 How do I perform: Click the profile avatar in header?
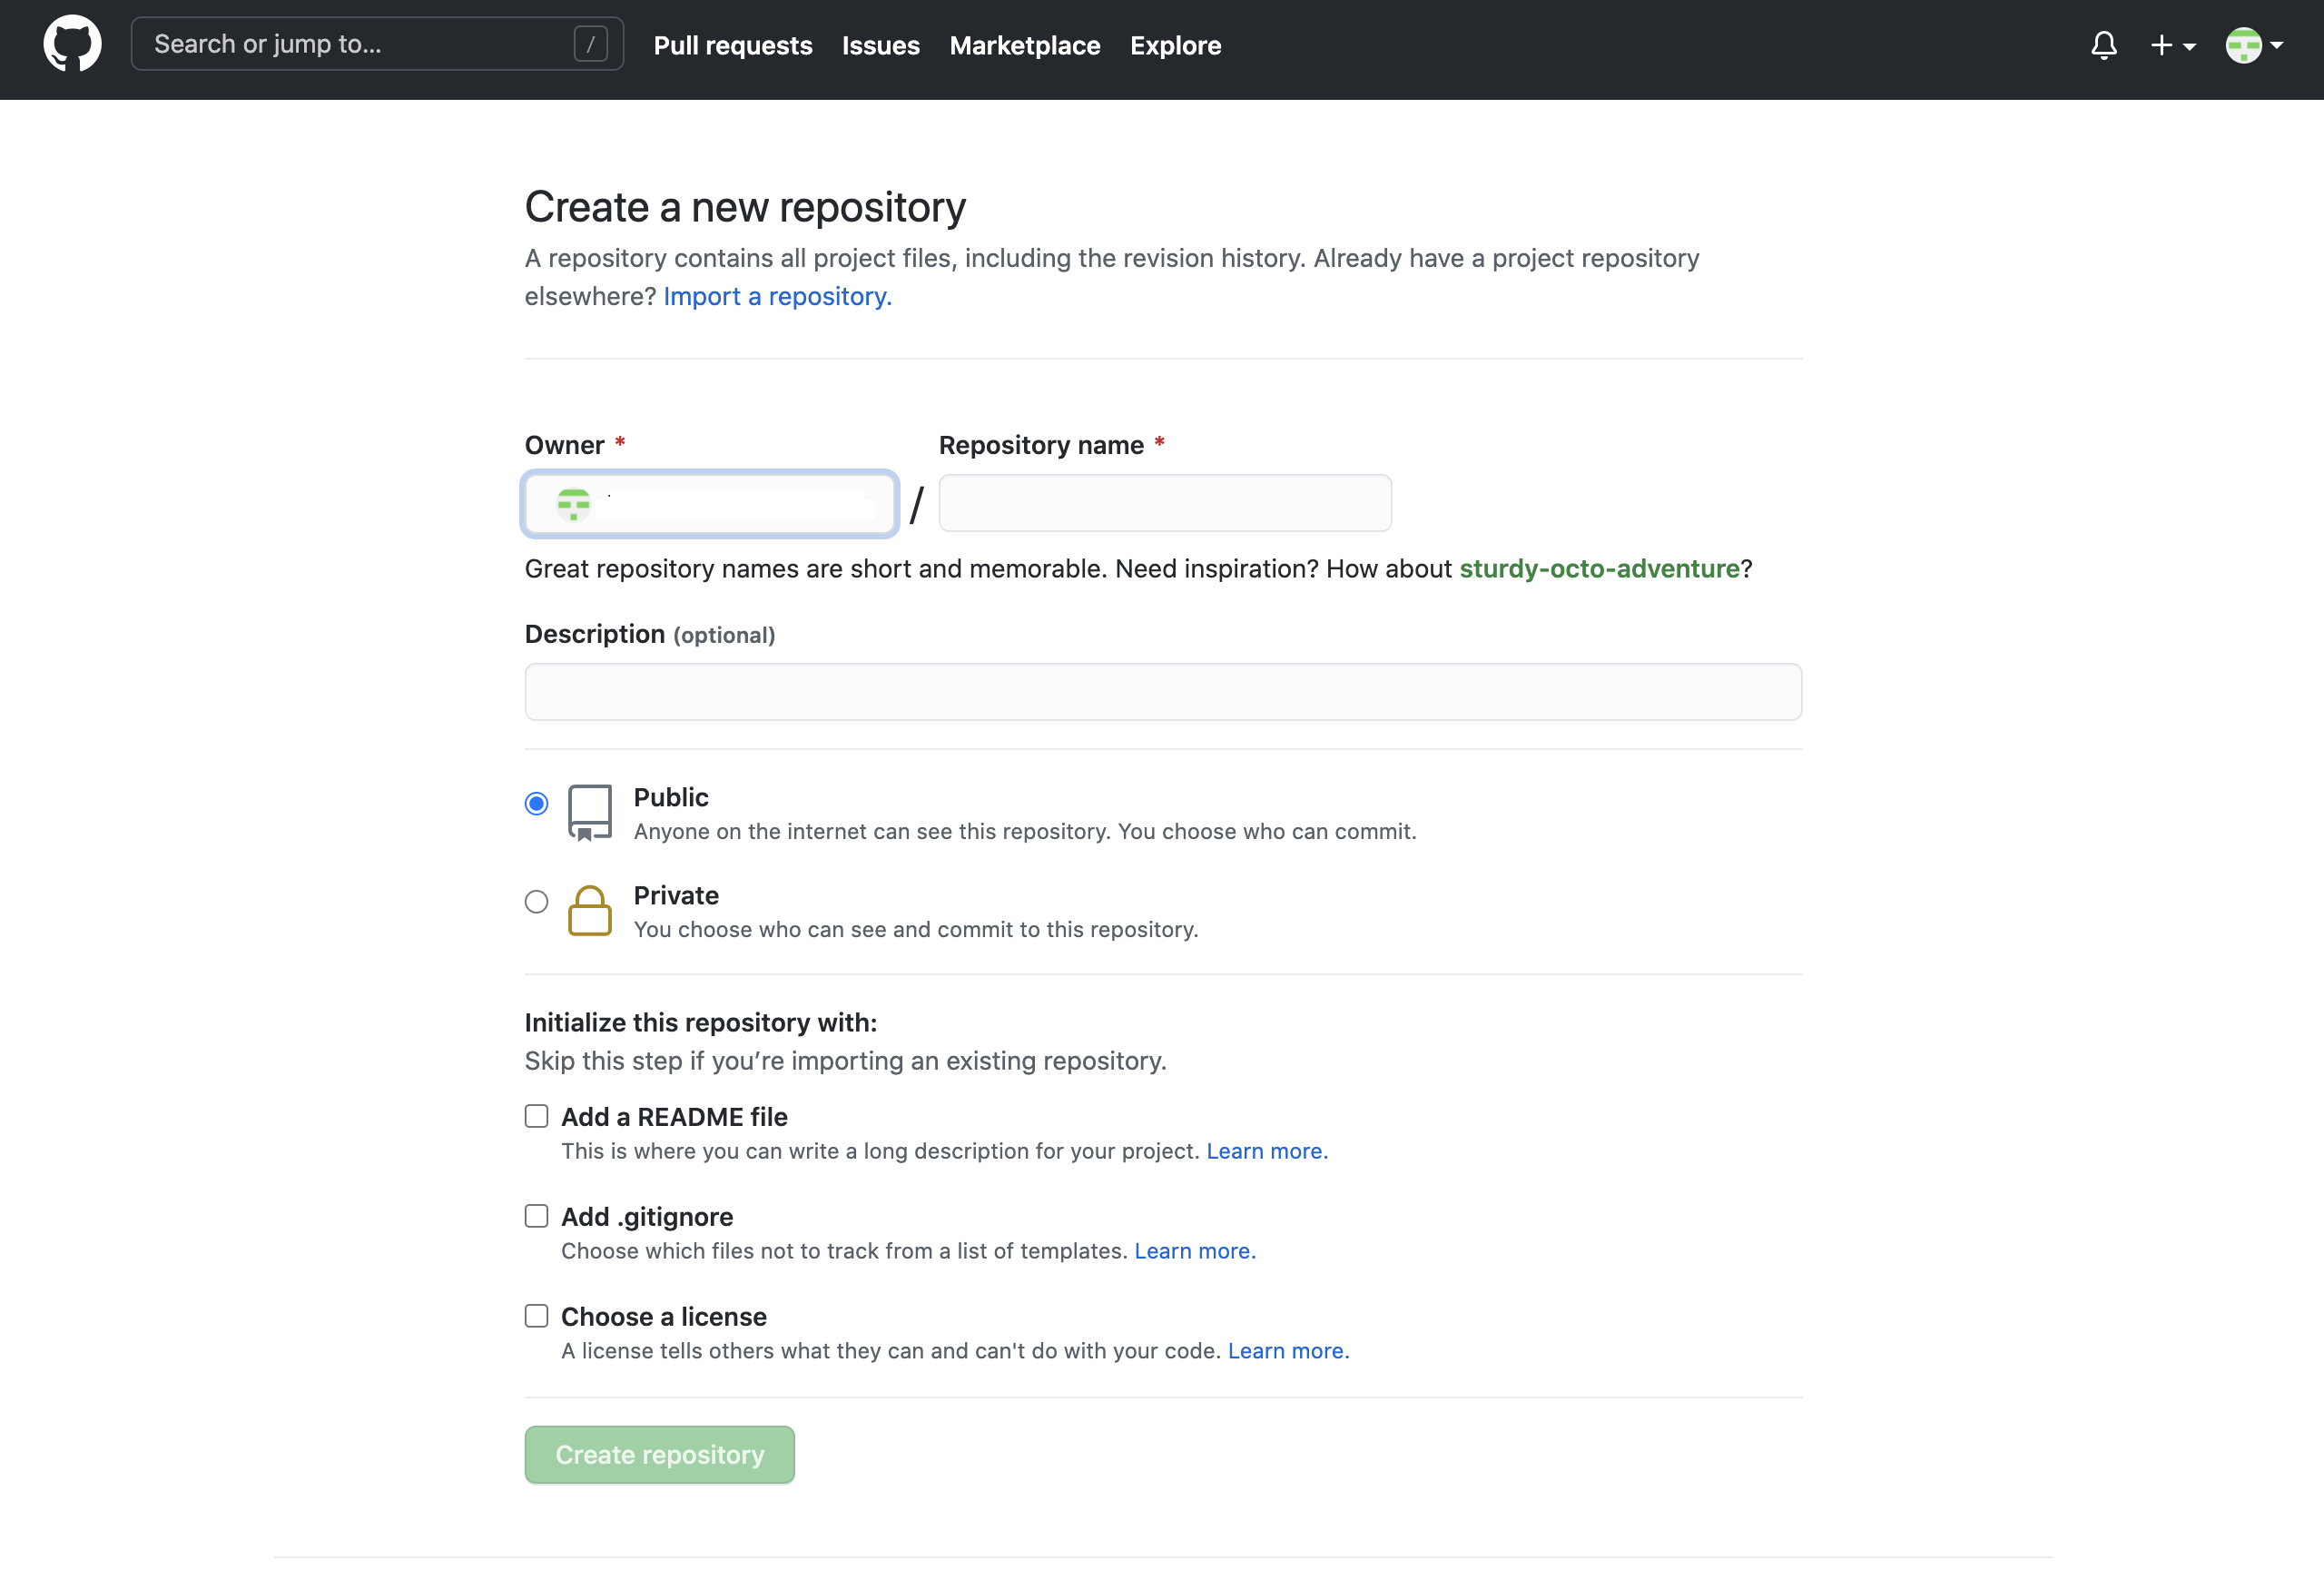(2243, 45)
